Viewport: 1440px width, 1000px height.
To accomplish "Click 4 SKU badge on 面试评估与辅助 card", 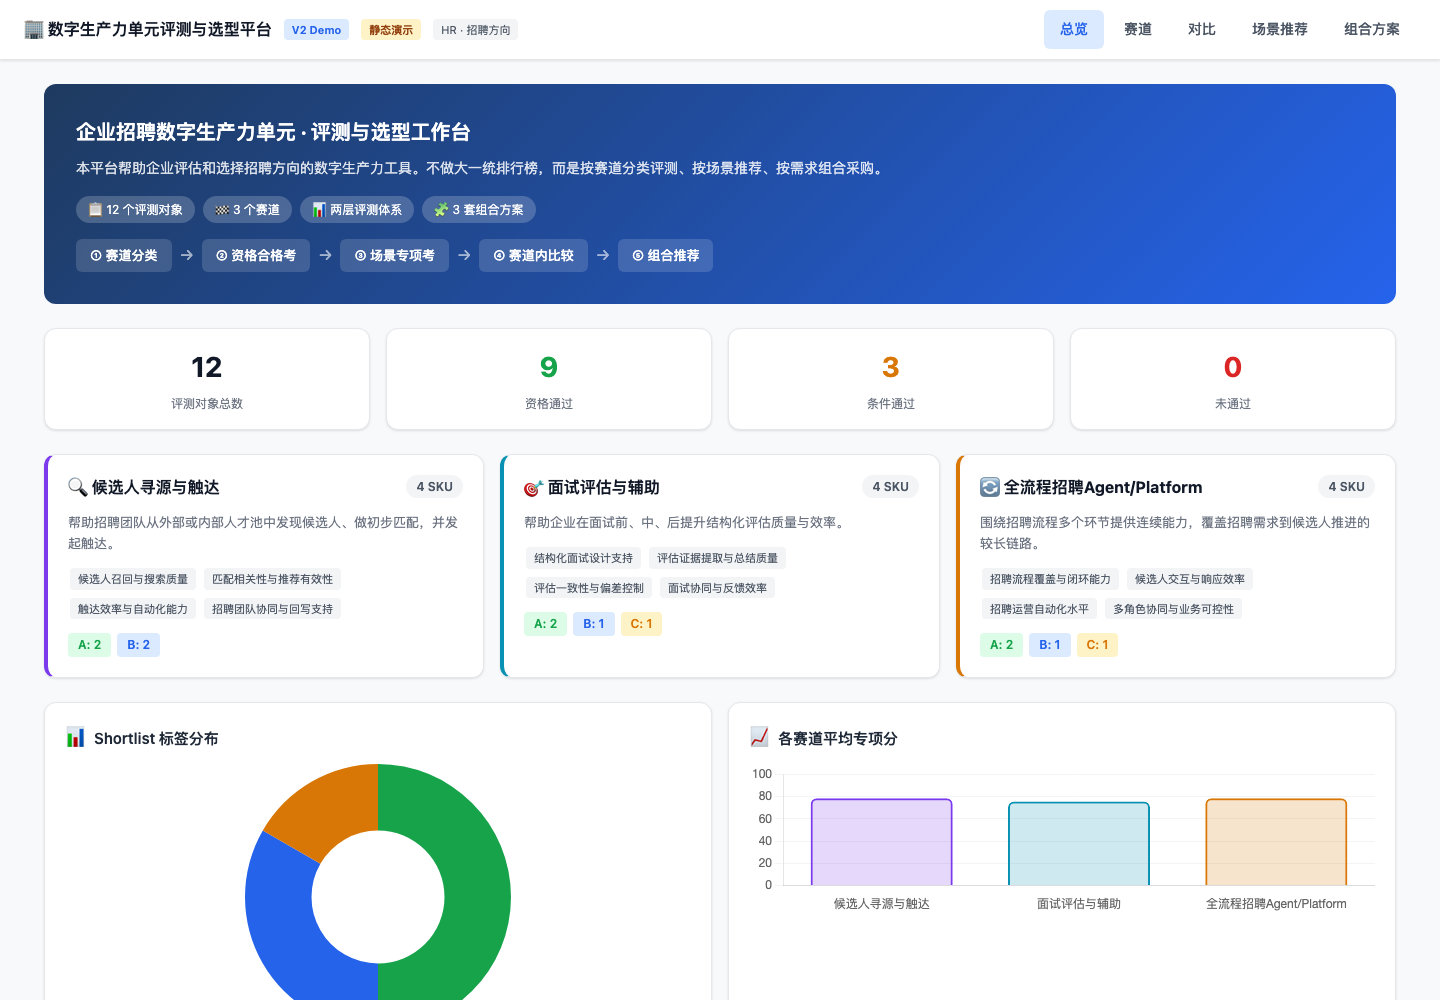I will click(890, 487).
